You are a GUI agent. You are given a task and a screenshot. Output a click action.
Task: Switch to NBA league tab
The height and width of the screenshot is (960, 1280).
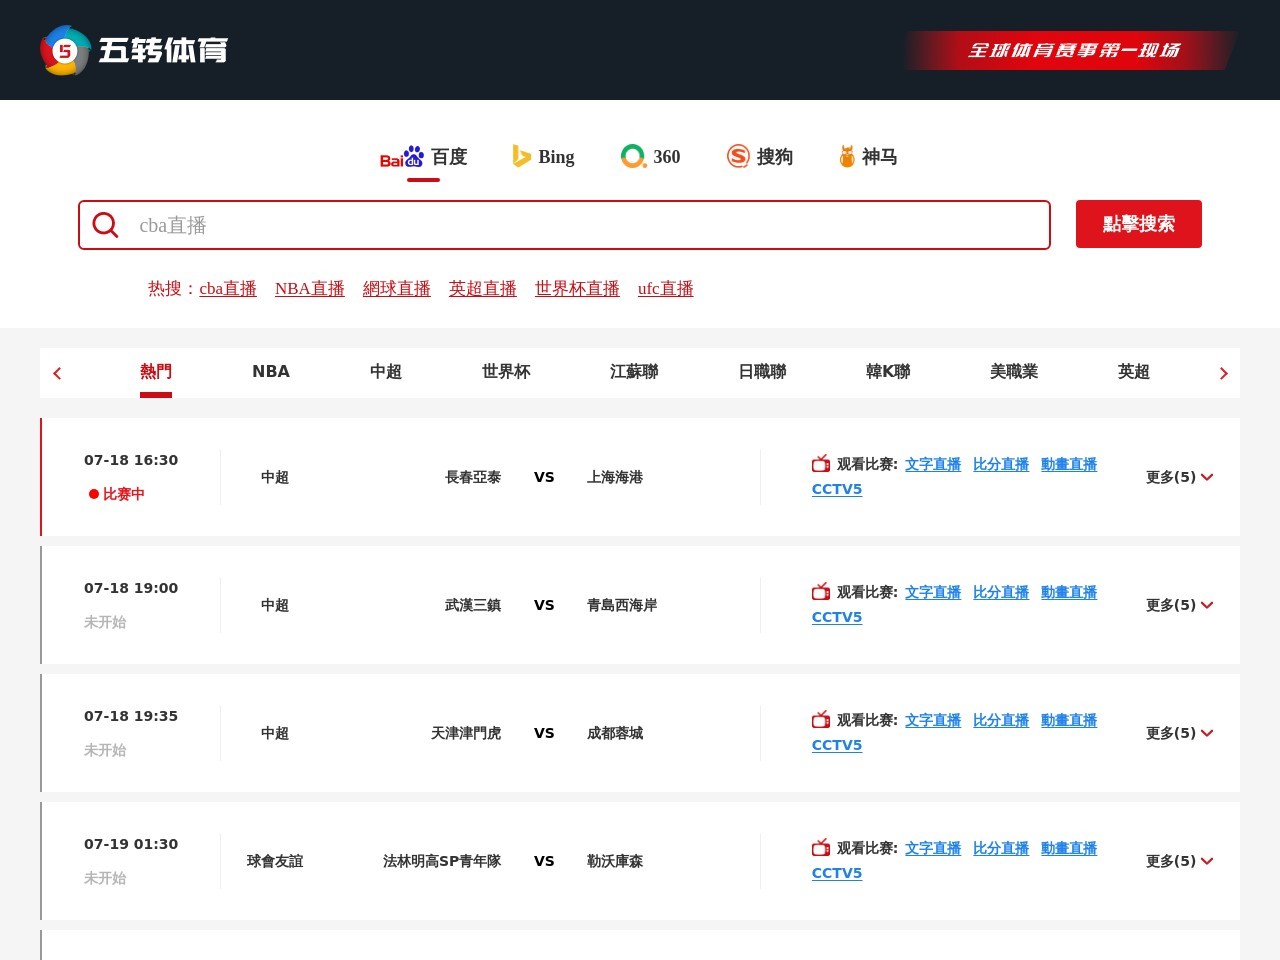pyautogui.click(x=271, y=372)
